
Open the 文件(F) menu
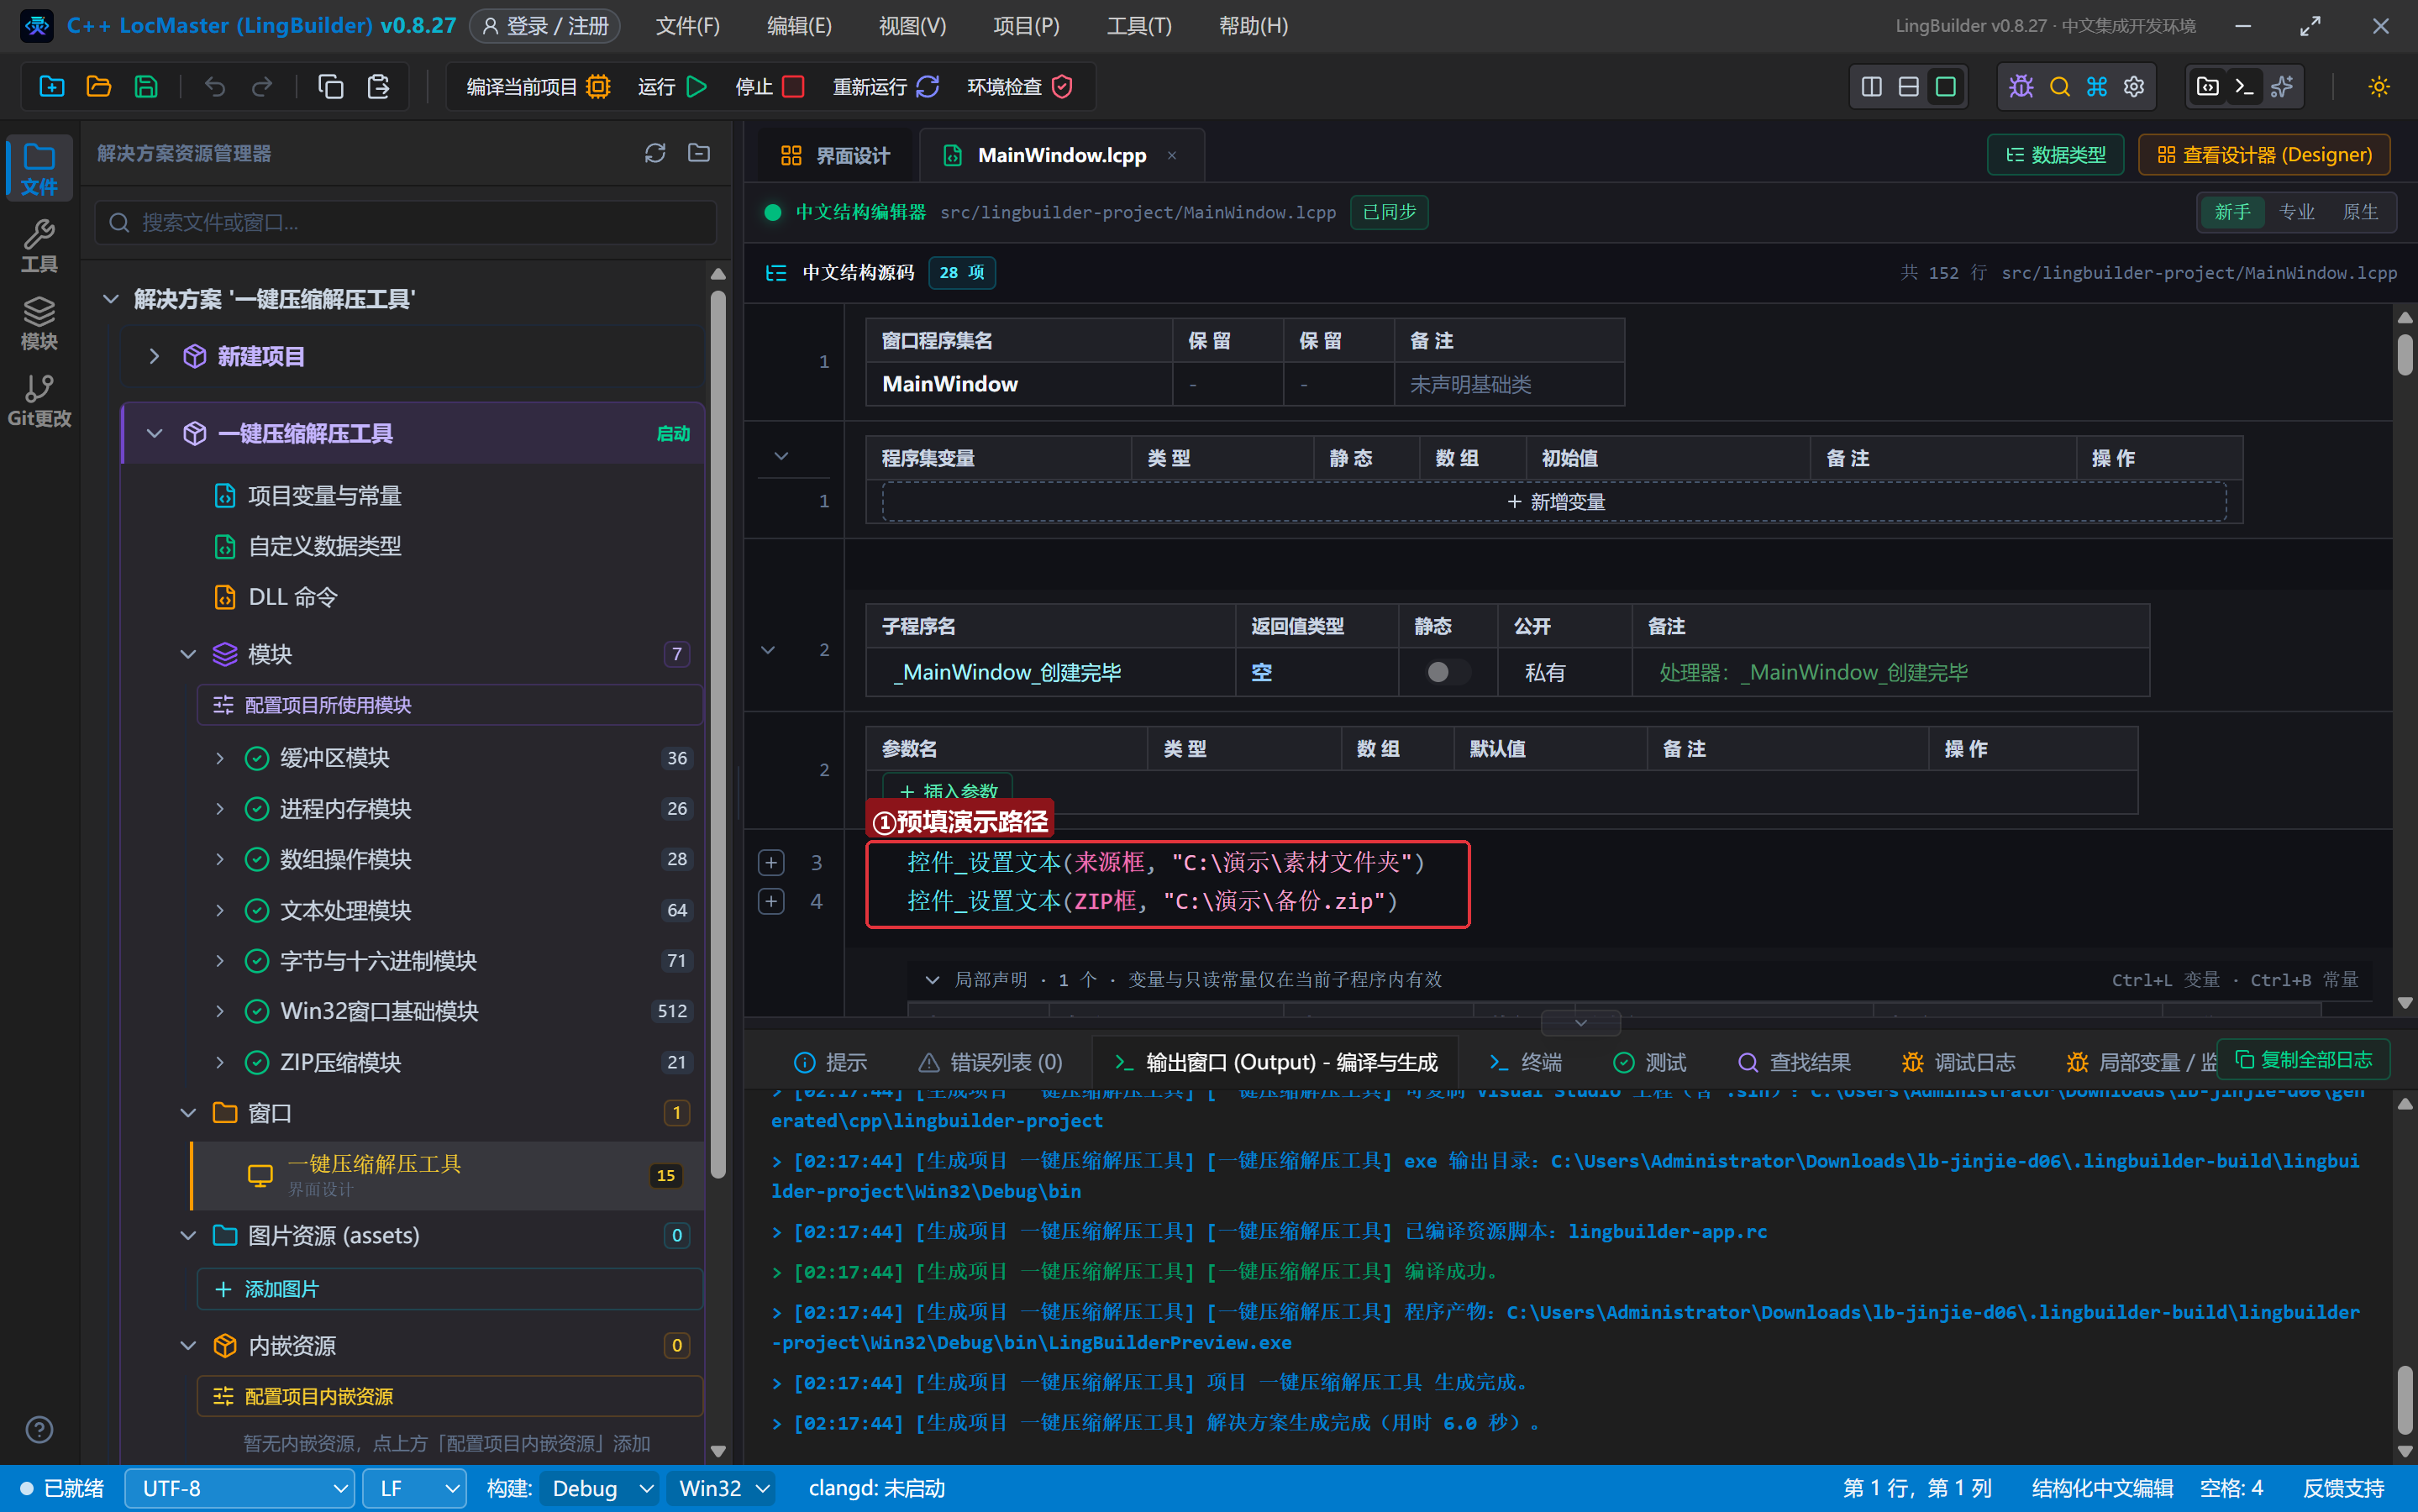[688, 26]
